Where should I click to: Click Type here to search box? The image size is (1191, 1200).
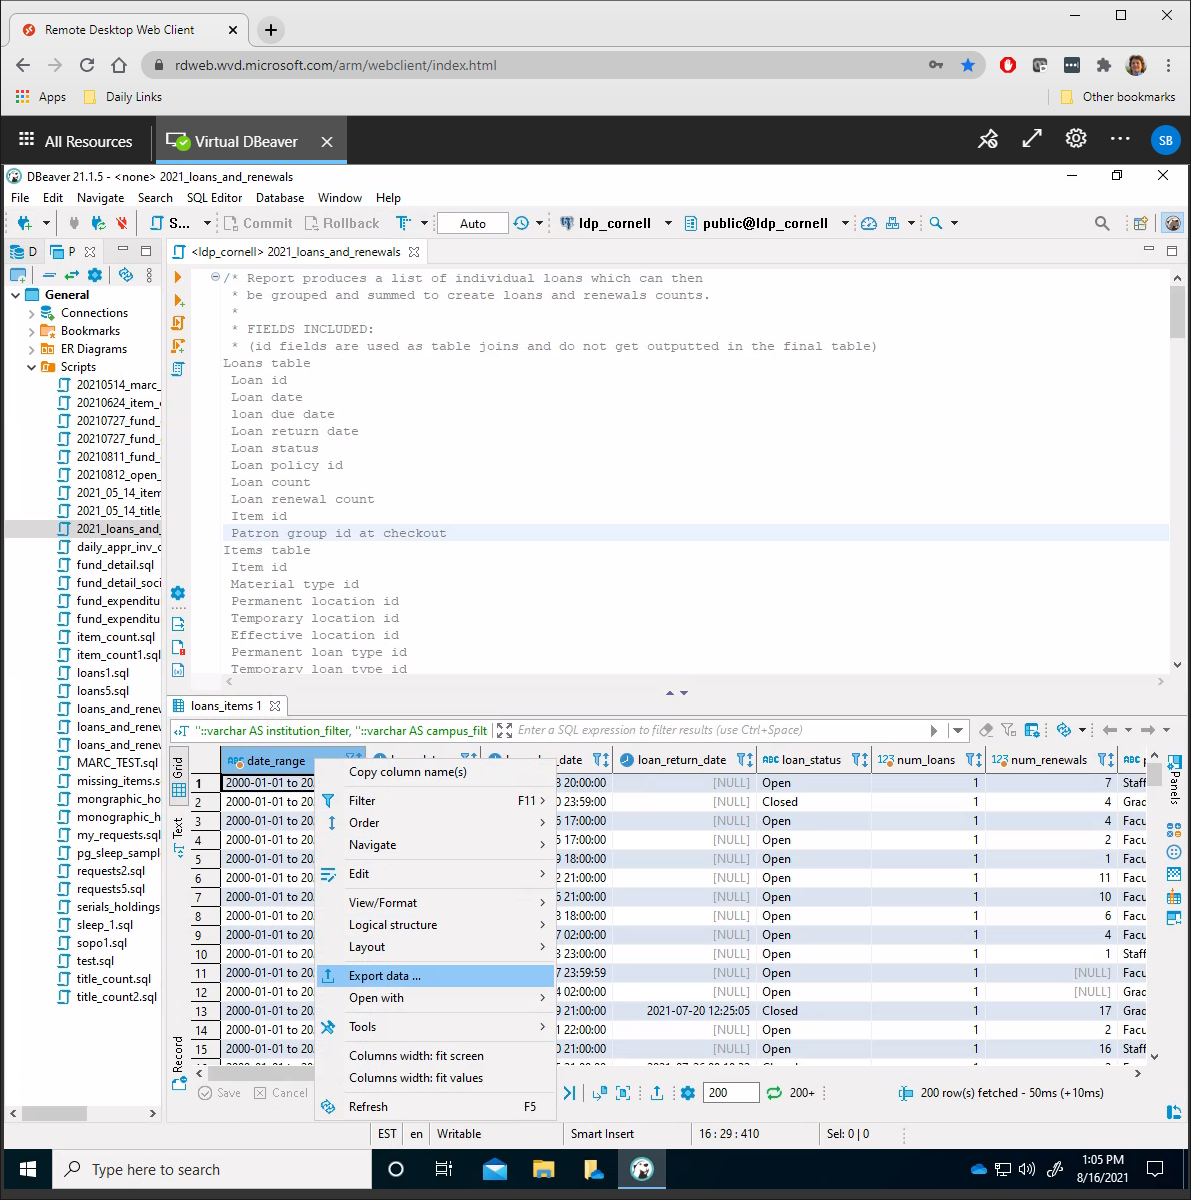point(212,1169)
